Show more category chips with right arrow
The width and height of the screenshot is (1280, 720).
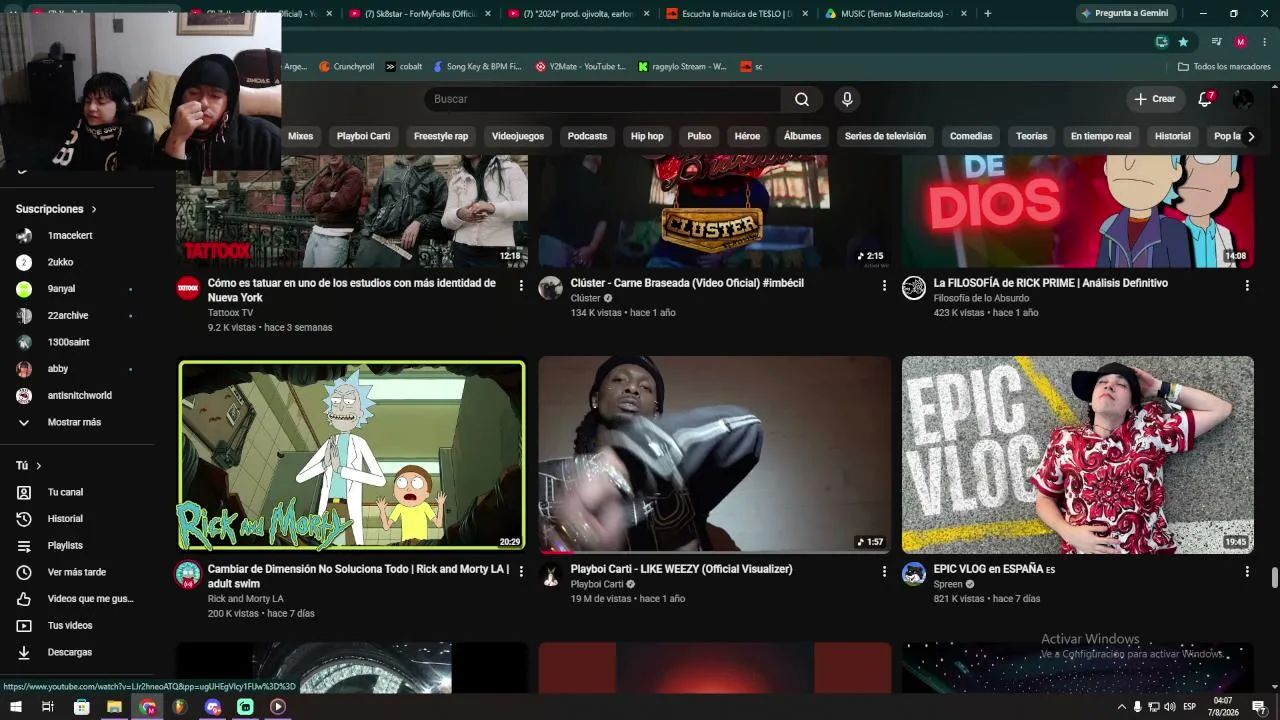tap(1250, 136)
